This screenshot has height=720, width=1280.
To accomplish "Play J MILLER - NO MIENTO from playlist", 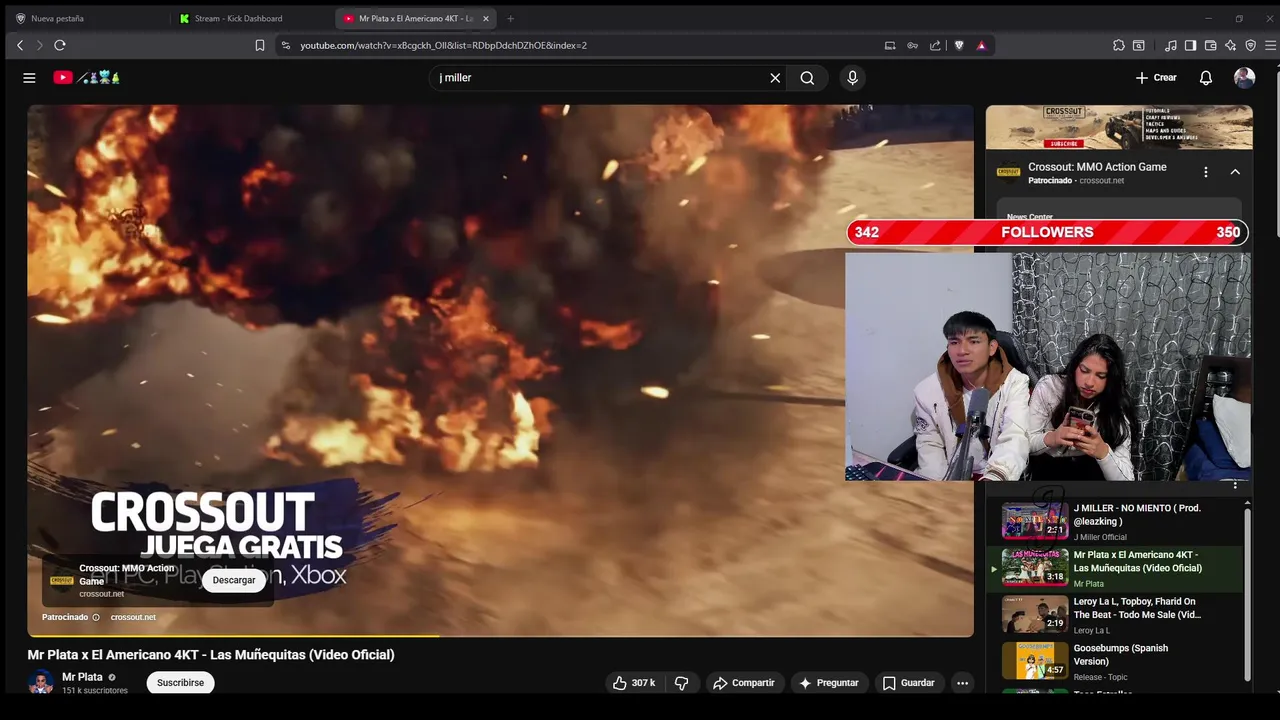I will (x=1117, y=522).
